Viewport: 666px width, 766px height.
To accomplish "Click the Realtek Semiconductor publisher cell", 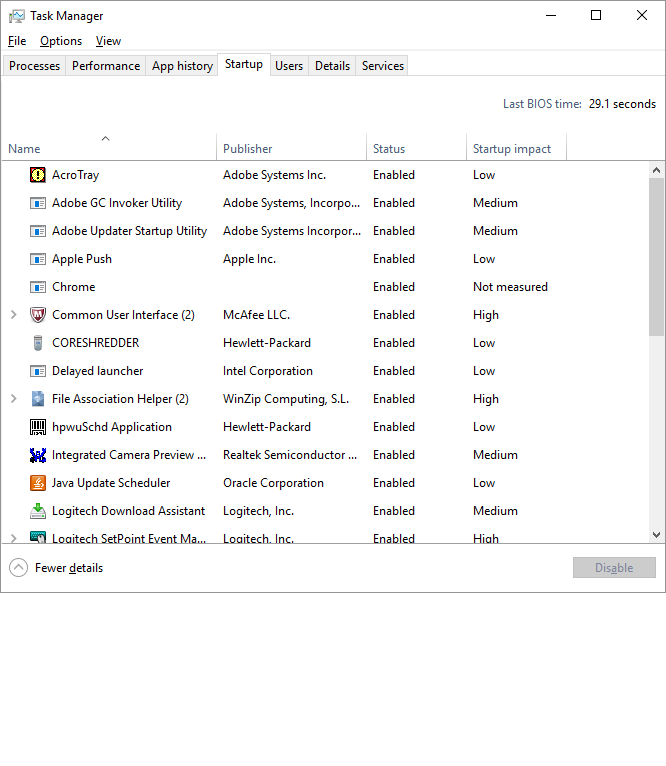I will click(x=290, y=455).
